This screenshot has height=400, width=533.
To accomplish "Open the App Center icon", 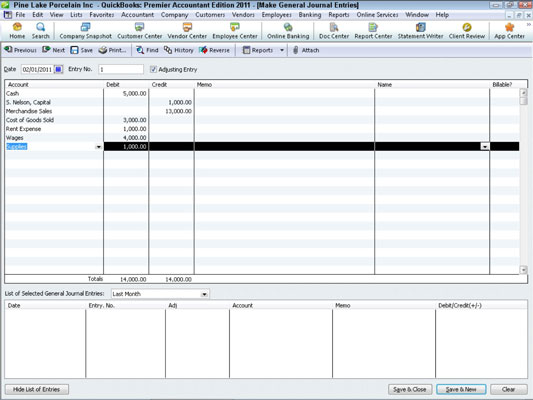I will click(509, 27).
